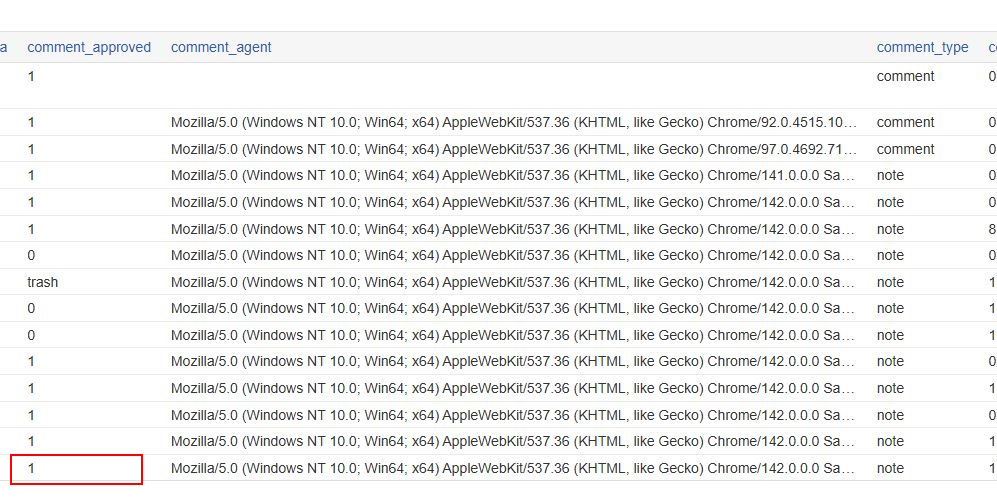Click the comment_agent column header
This screenshot has width=997, height=500.
pos(221,47)
